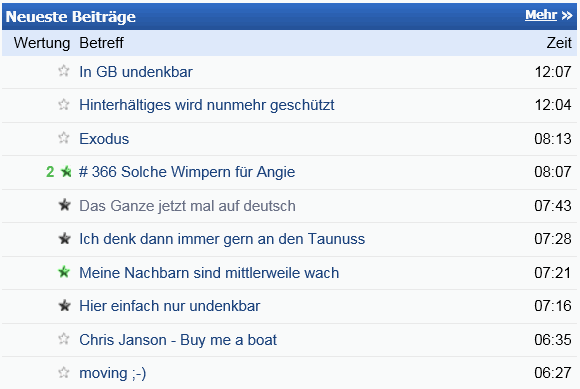Click the green star by 'Meine Nachbarn sind mittlerweile wach'
The width and height of the screenshot is (580, 389).
pyautogui.click(x=64, y=272)
